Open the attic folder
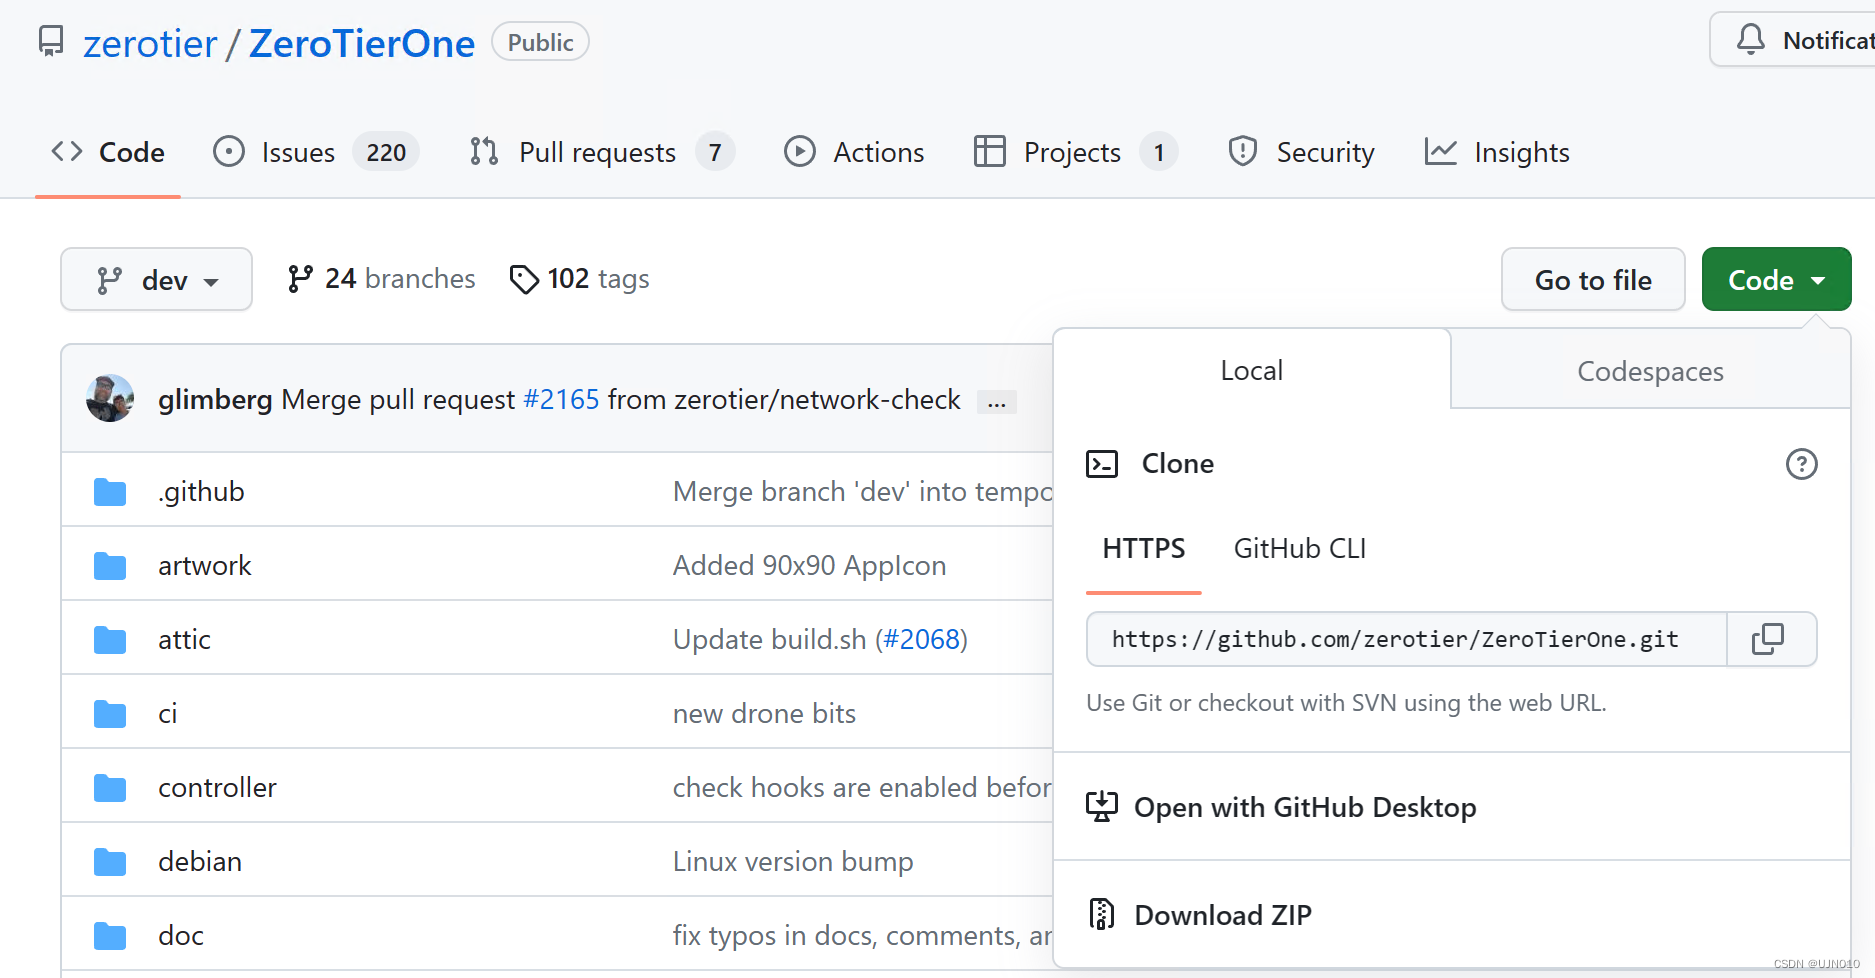Image resolution: width=1875 pixels, height=978 pixels. (x=185, y=639)
